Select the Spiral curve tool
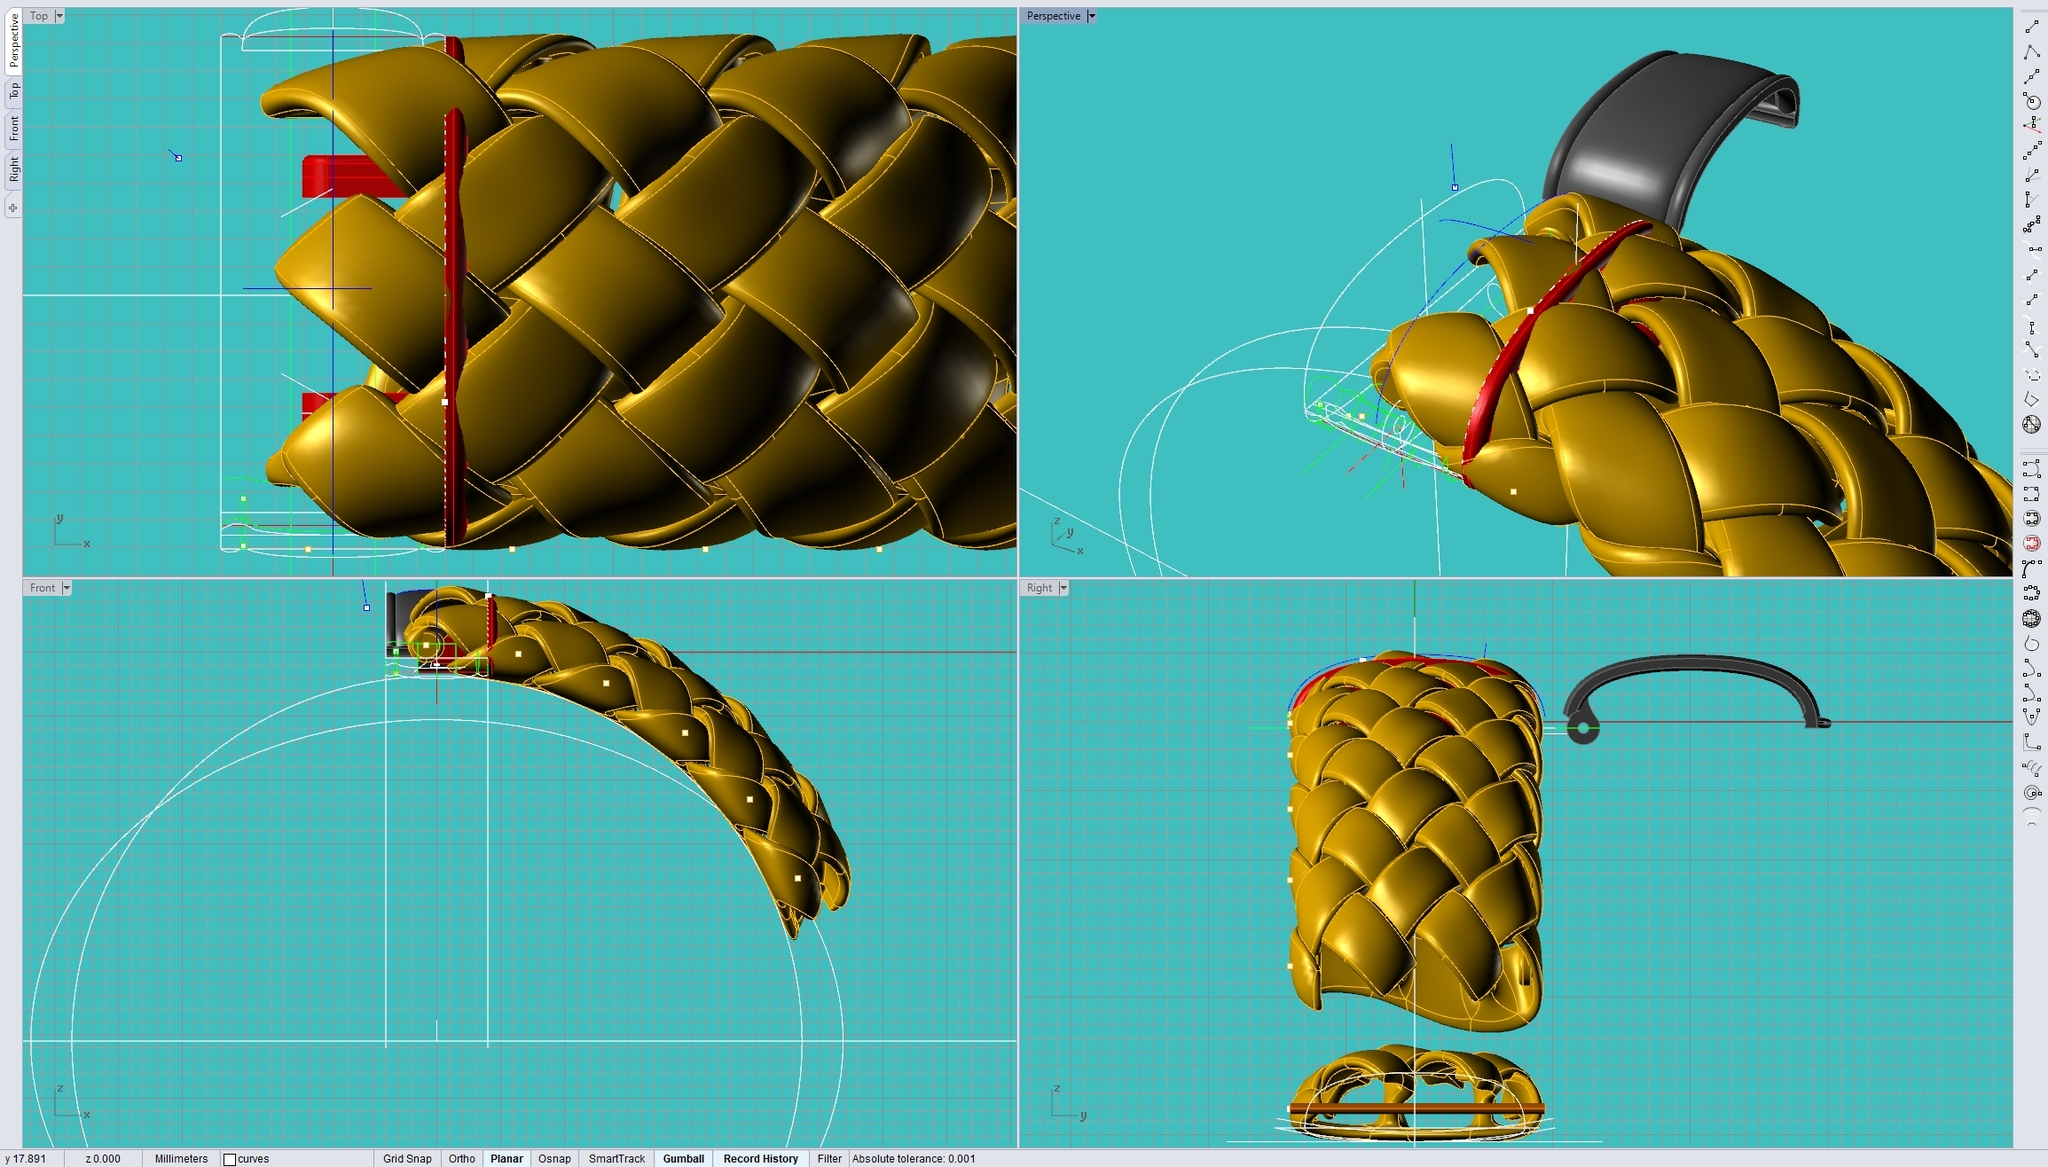The width and height of the screenshot is (2048, 1167). pyautogui.click(x=2031, y=793)
